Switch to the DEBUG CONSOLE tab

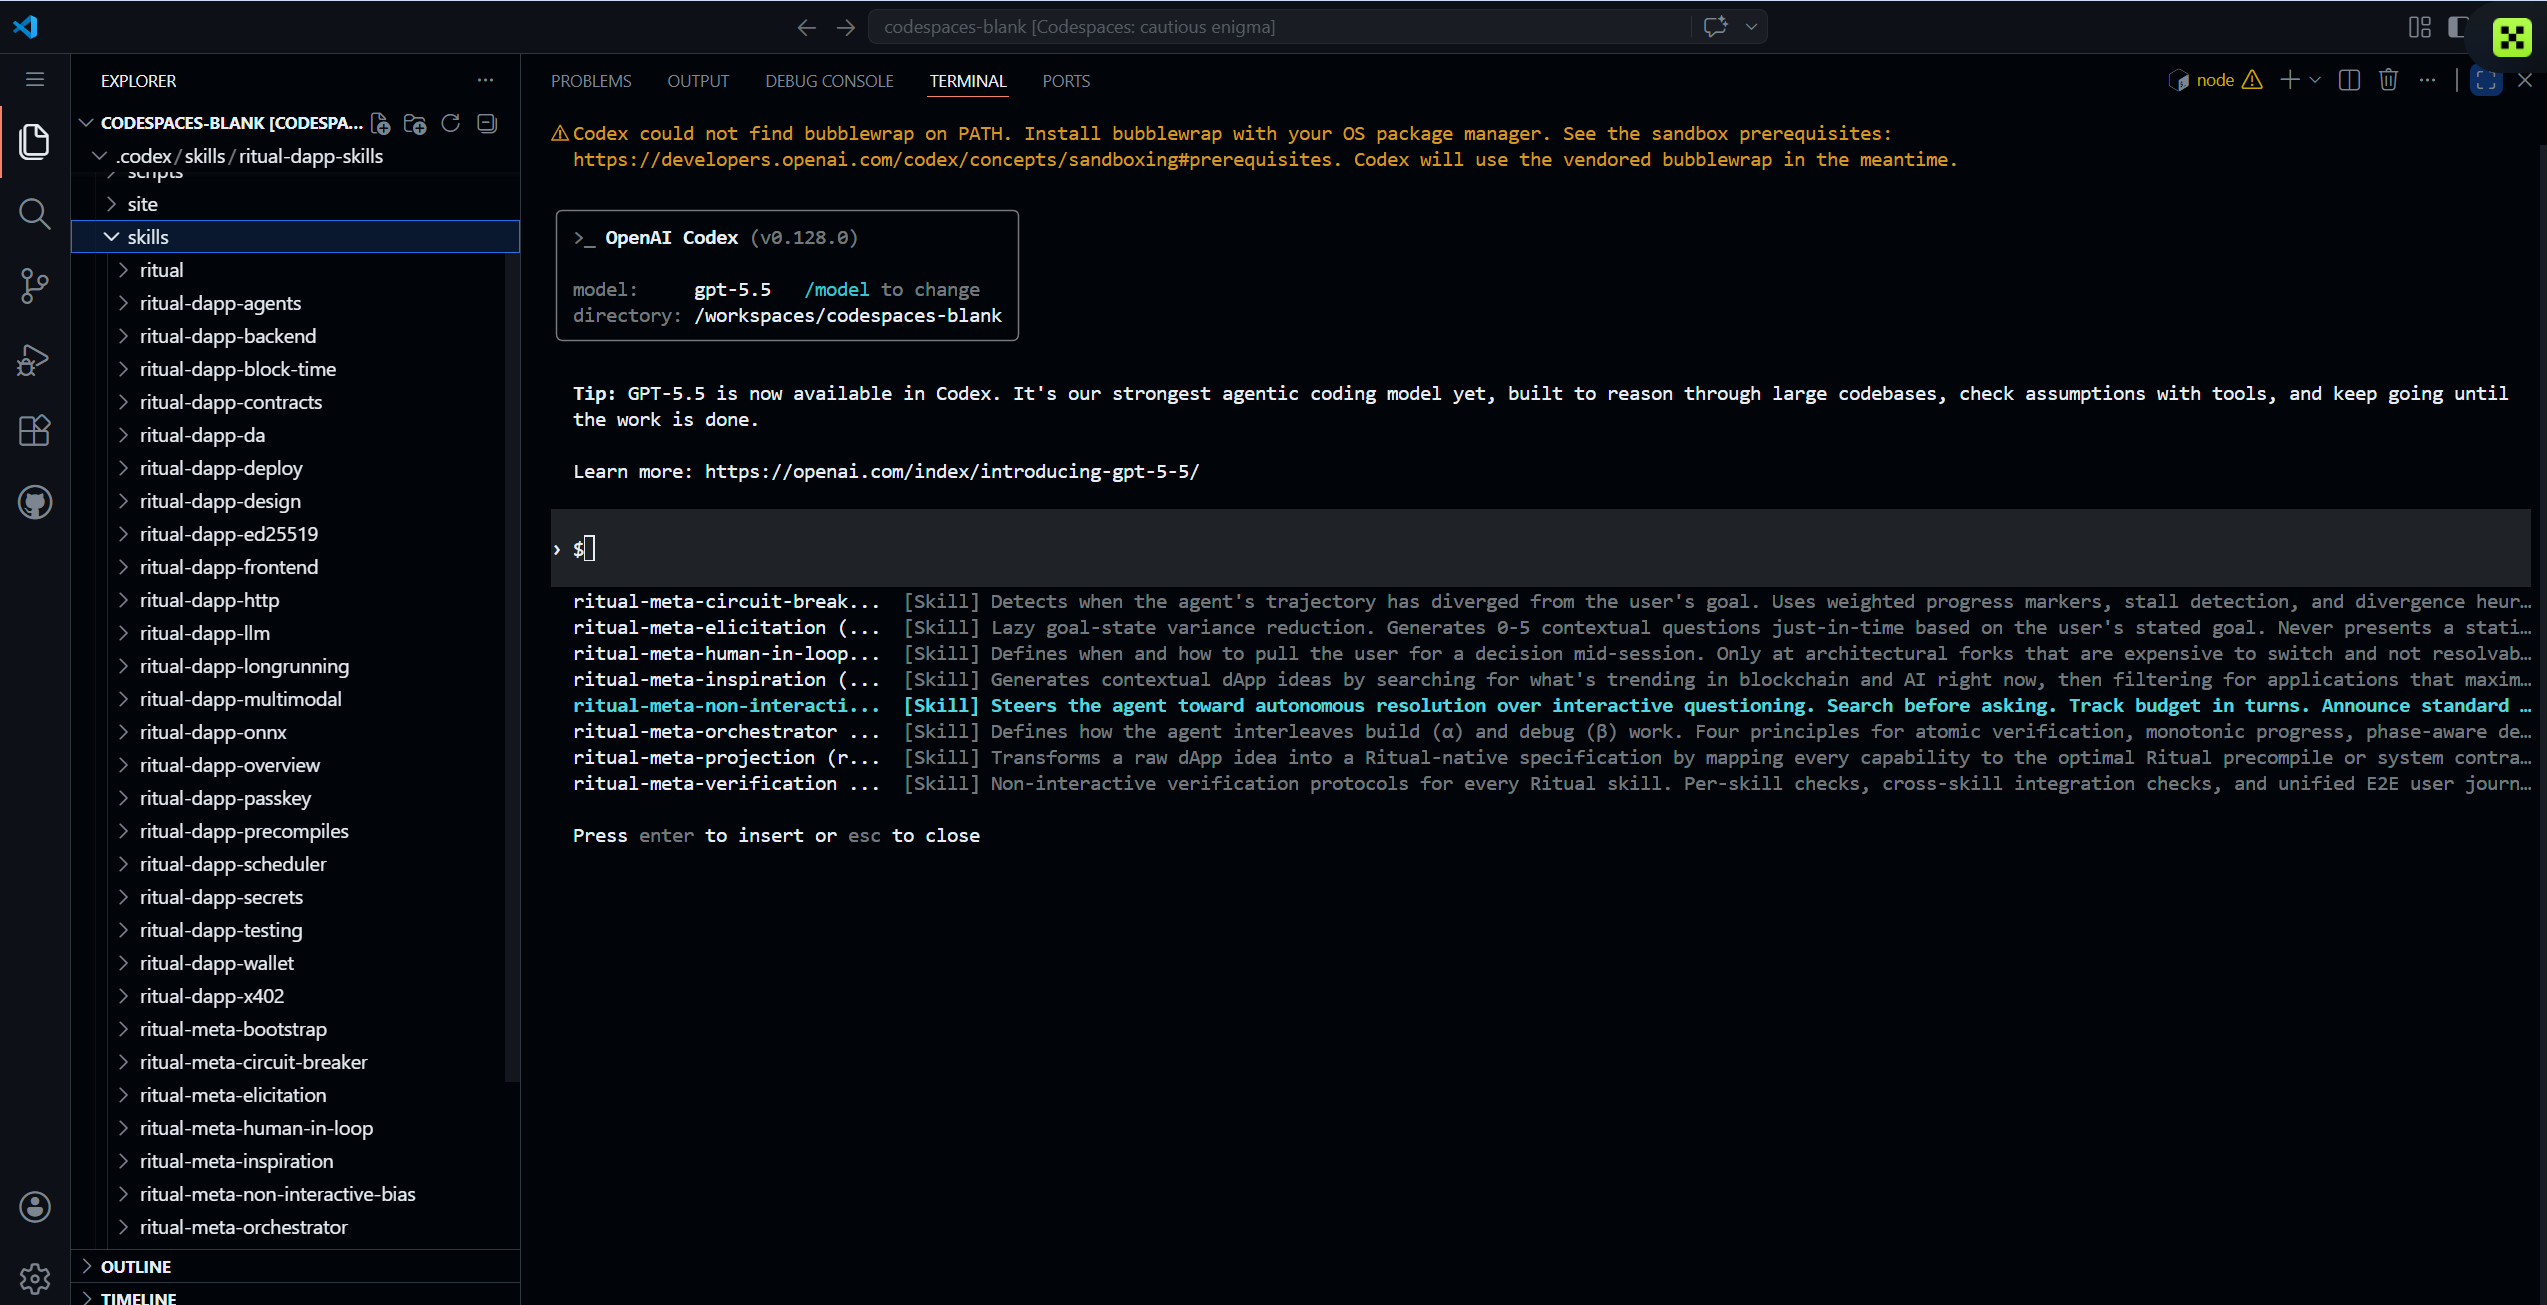pos(829,81)
